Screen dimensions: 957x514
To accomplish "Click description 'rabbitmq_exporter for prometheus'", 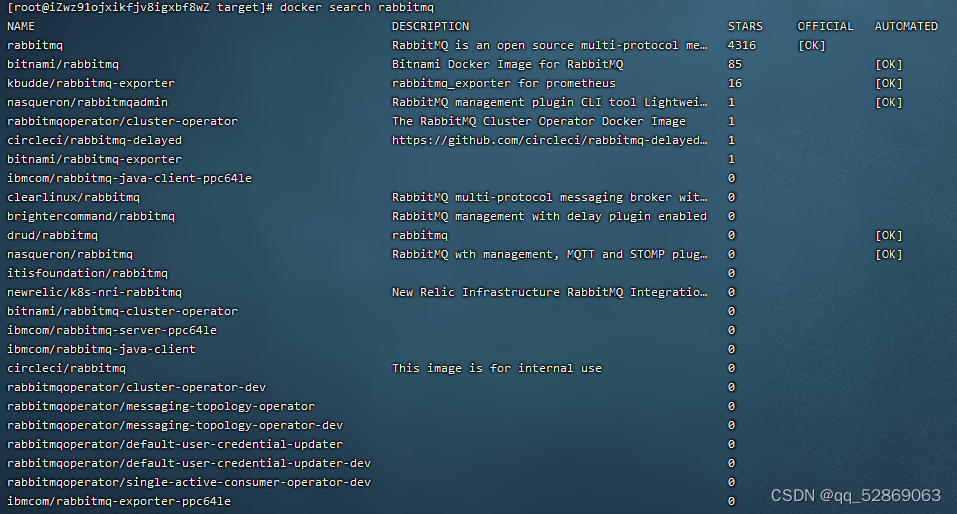I will point(504,83).
